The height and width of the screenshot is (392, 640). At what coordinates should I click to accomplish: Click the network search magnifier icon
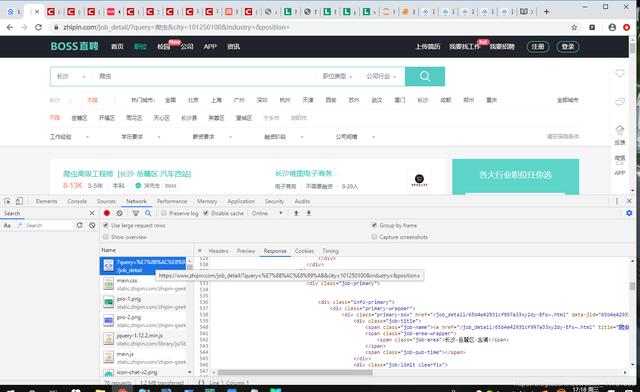pyautogui.click(x=148, y=213)
